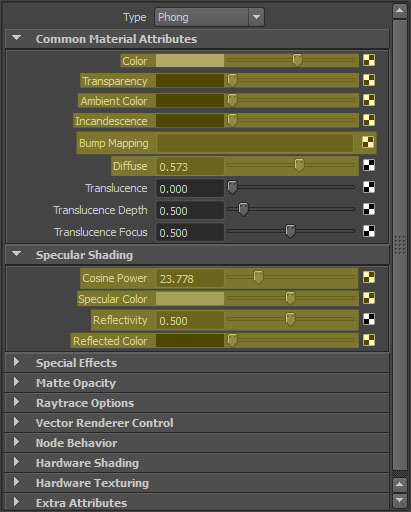411x512 pixels.
Task: Click the map icon beside Translucence Depth
Action: 369,209
